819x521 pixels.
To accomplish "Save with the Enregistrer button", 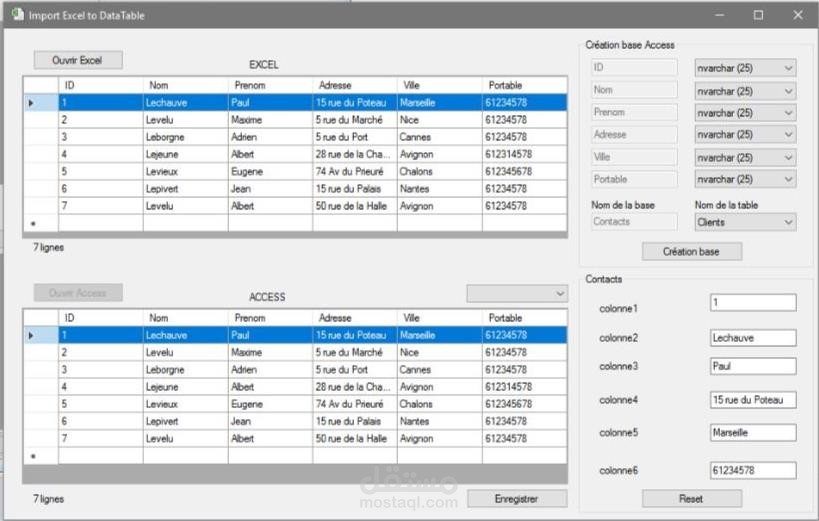I will pos(517,499).
